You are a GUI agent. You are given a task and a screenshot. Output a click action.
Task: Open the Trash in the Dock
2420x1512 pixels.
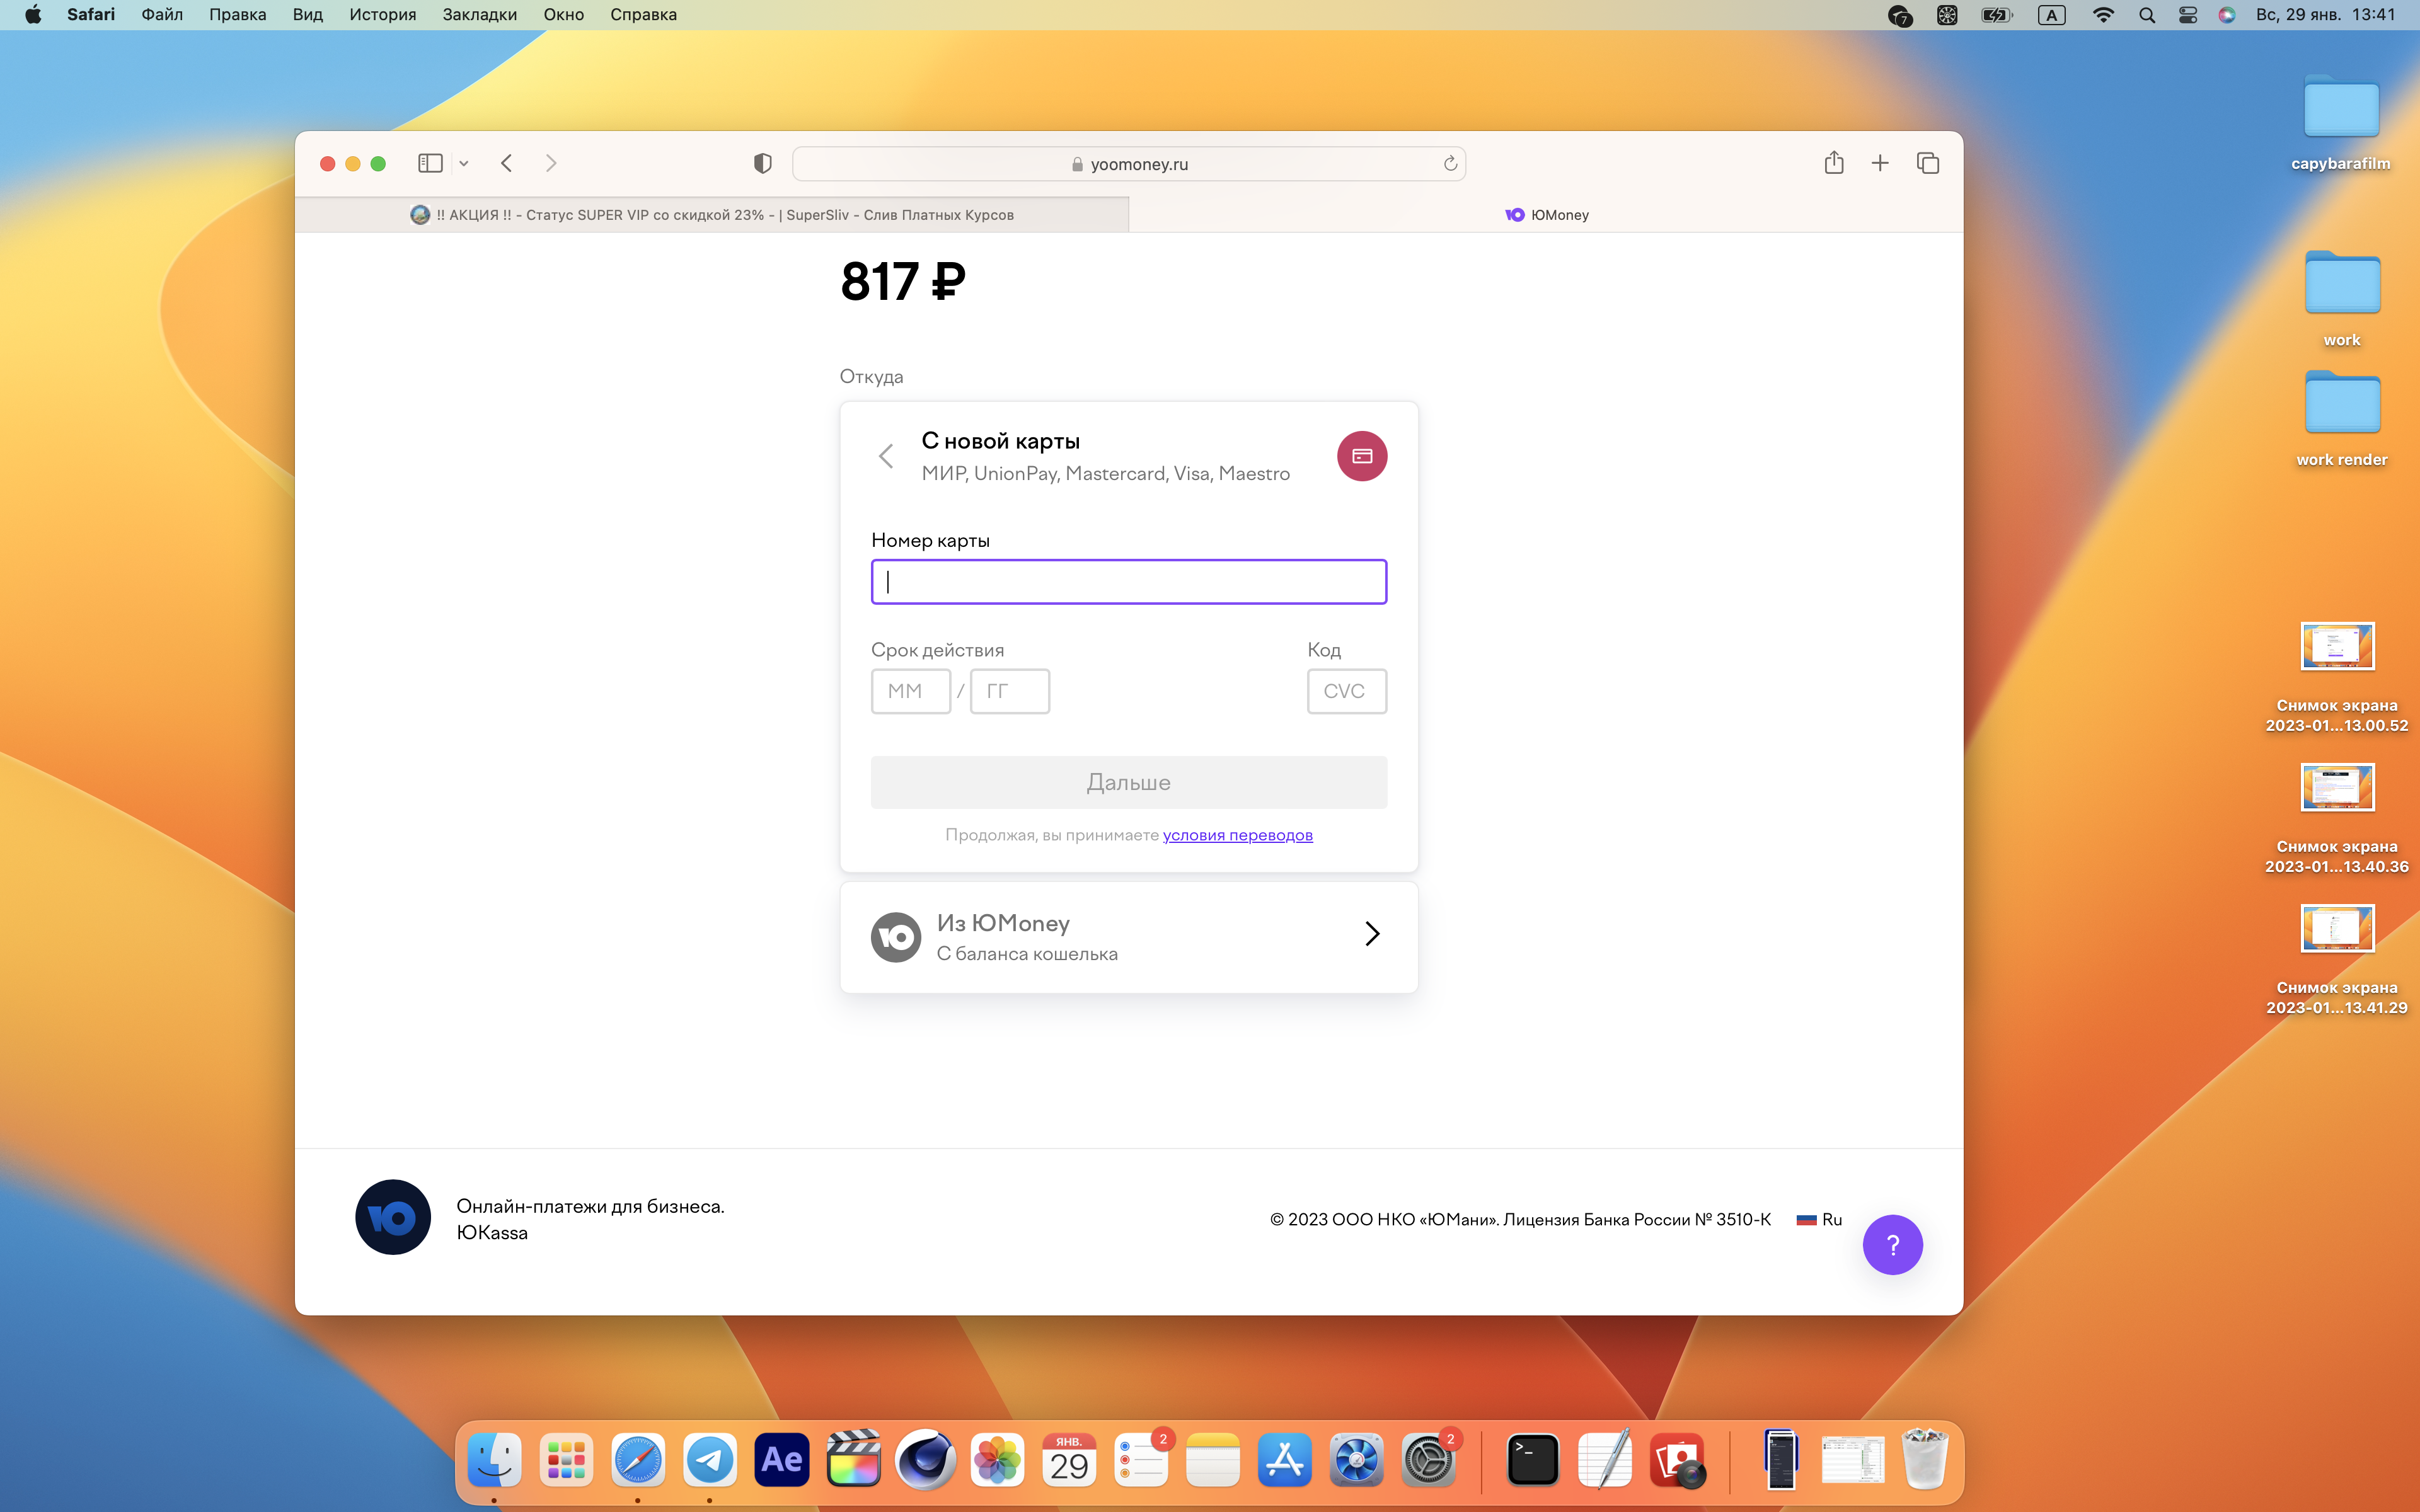[x=1925, y=1461]
